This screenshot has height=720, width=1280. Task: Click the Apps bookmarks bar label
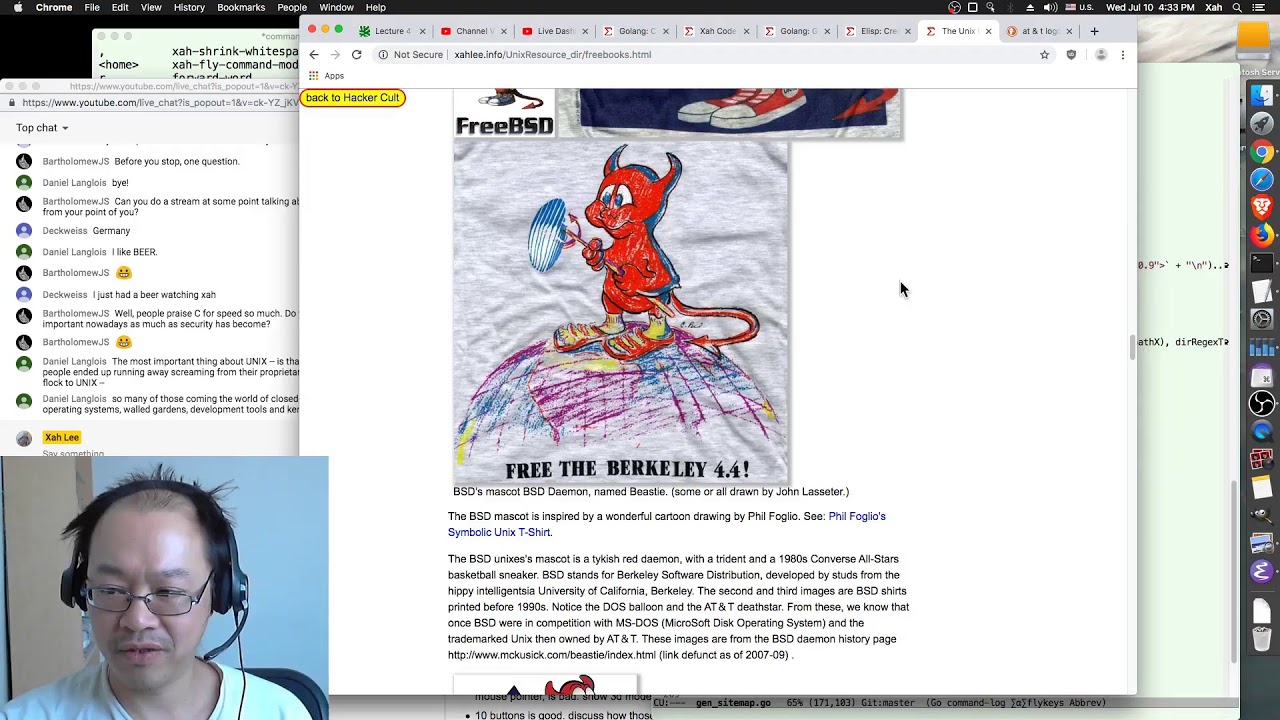(x=334, y=76)
